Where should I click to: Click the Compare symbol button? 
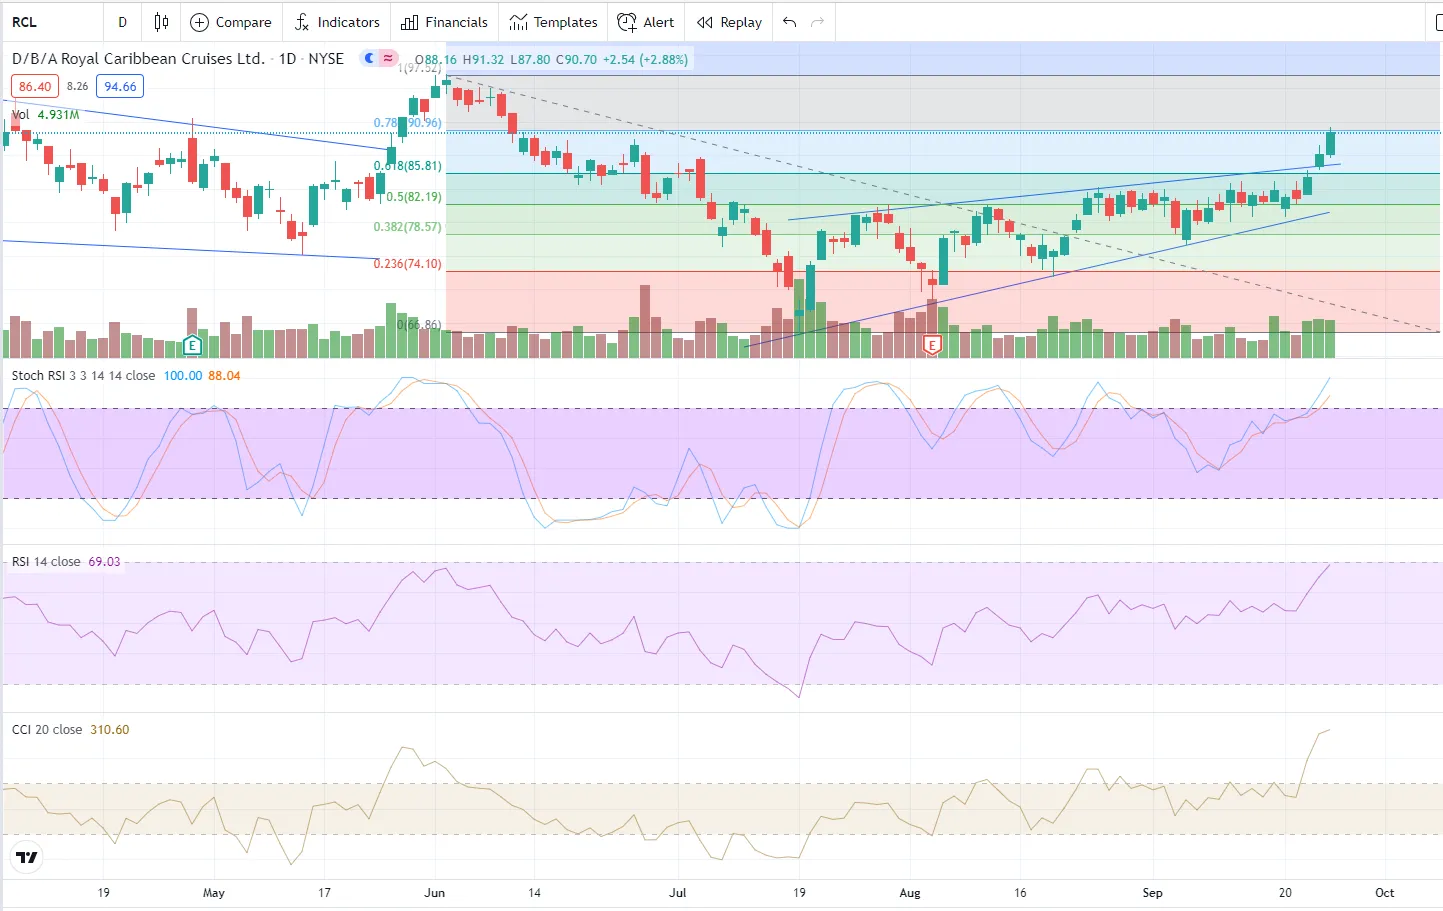point(231,22)
